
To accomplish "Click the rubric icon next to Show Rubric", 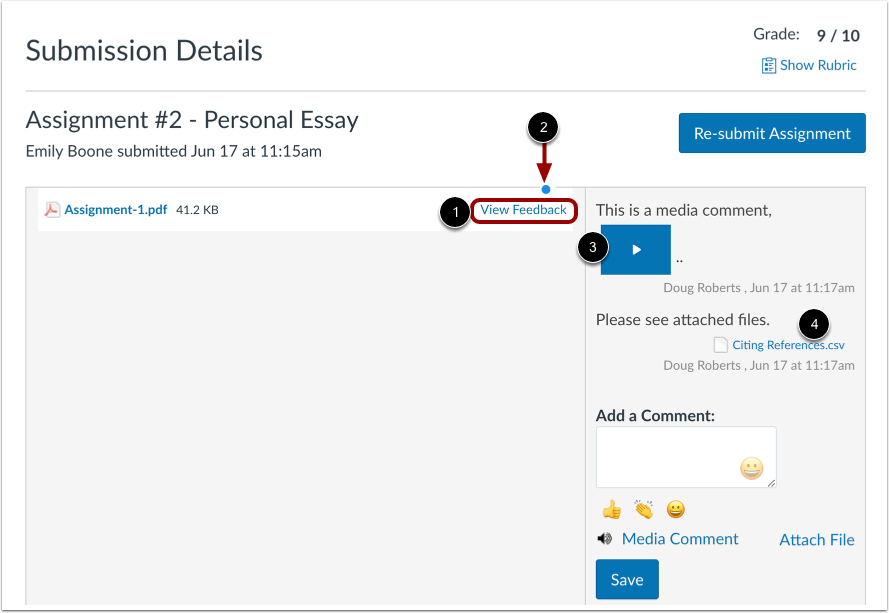I will coord(769,65).
